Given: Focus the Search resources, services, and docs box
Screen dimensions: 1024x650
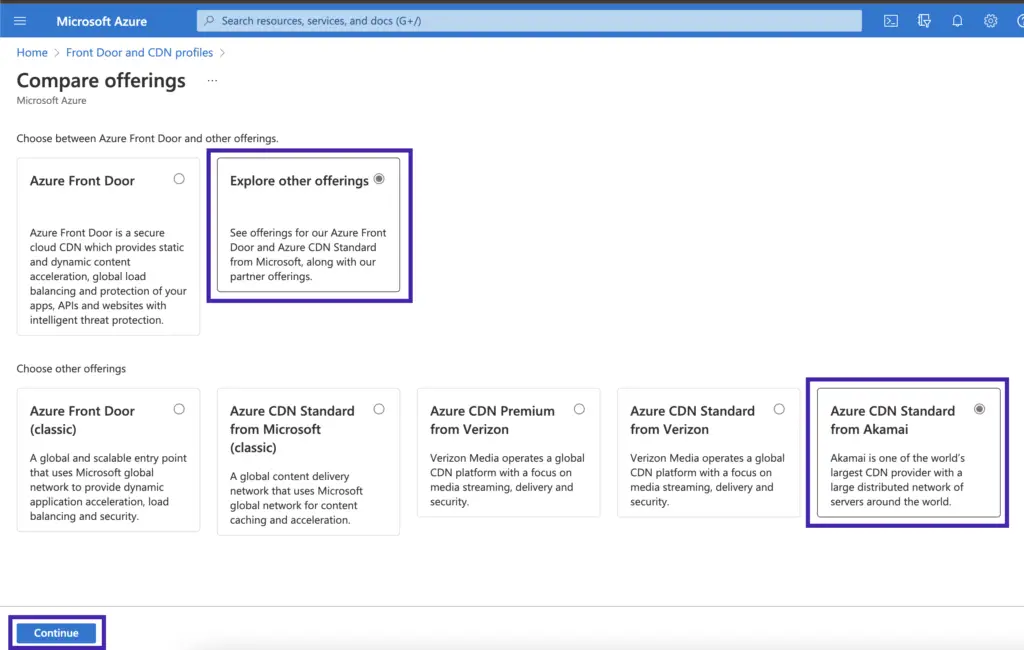Looking at the screenshot, I should coord(529,21).
